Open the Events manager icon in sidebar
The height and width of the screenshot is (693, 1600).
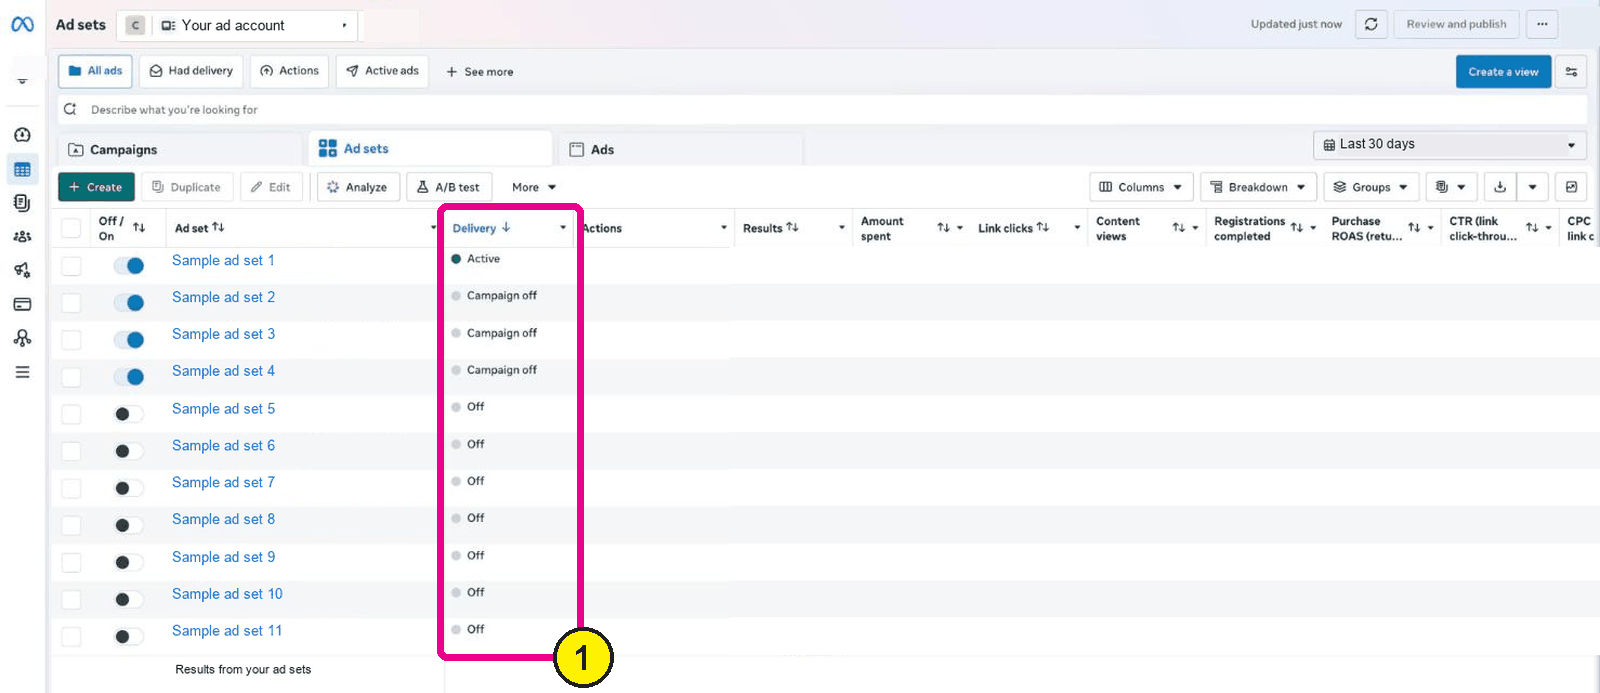[x=22, y=338]
